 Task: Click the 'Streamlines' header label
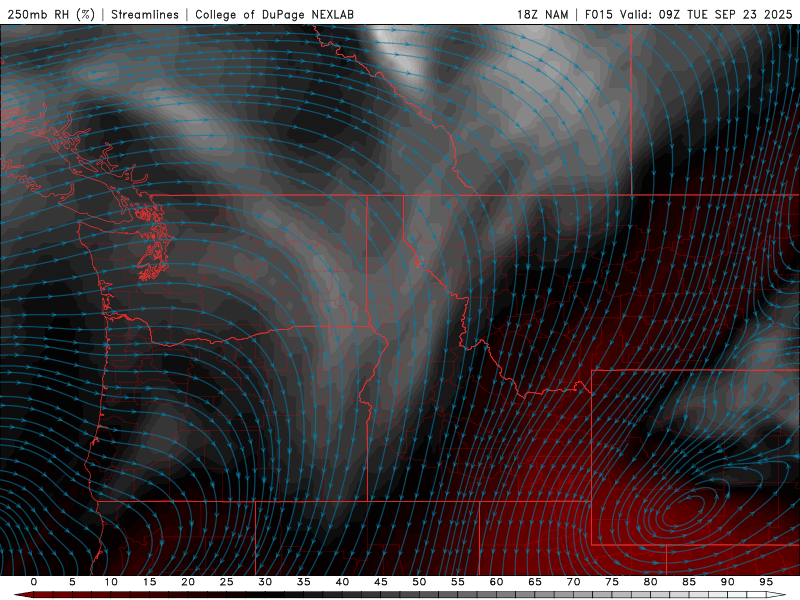145,14
